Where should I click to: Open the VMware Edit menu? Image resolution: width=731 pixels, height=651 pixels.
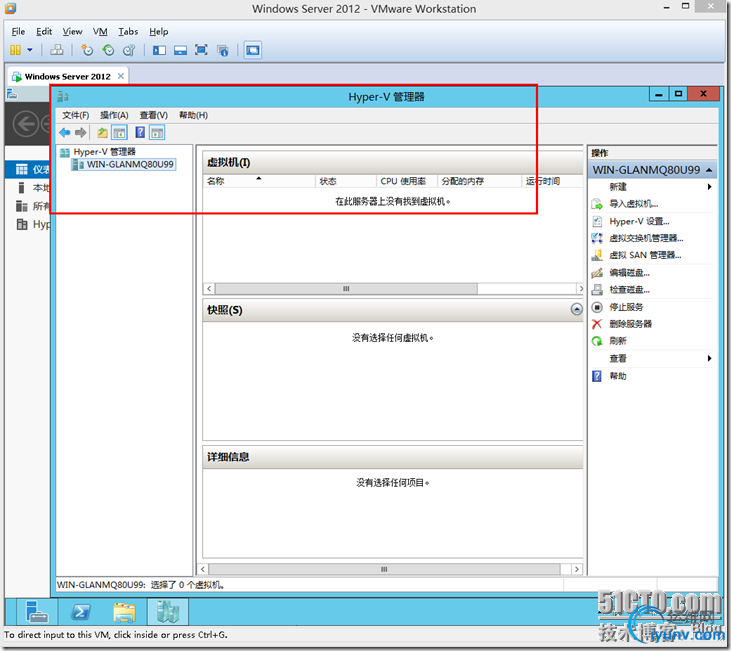pos(44,32)
